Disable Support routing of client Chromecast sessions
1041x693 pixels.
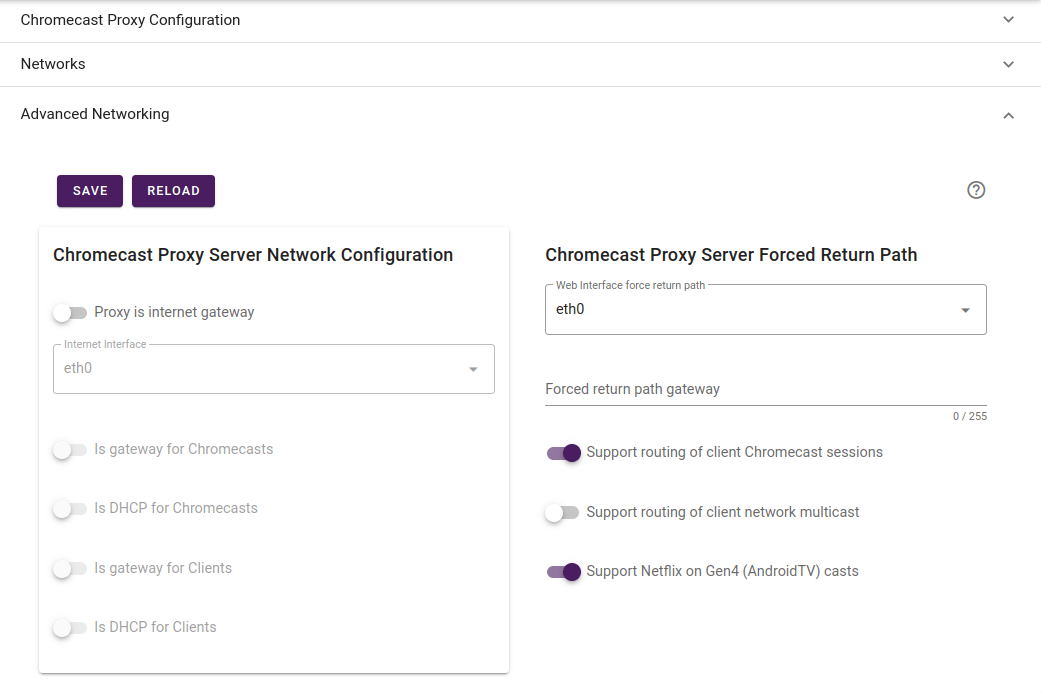pyautogui.click(x=564, y=453)
